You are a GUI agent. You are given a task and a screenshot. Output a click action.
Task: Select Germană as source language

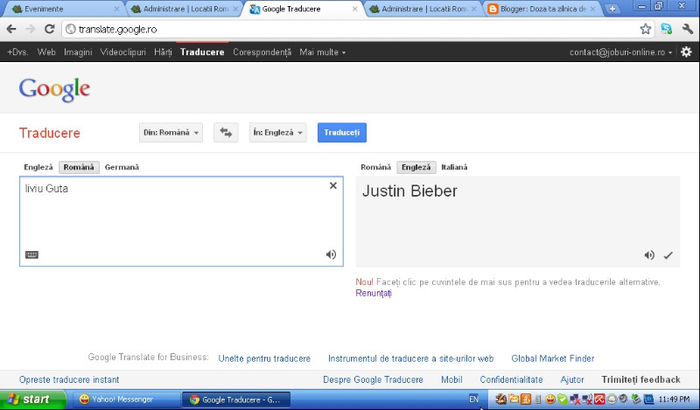point(122,167)
